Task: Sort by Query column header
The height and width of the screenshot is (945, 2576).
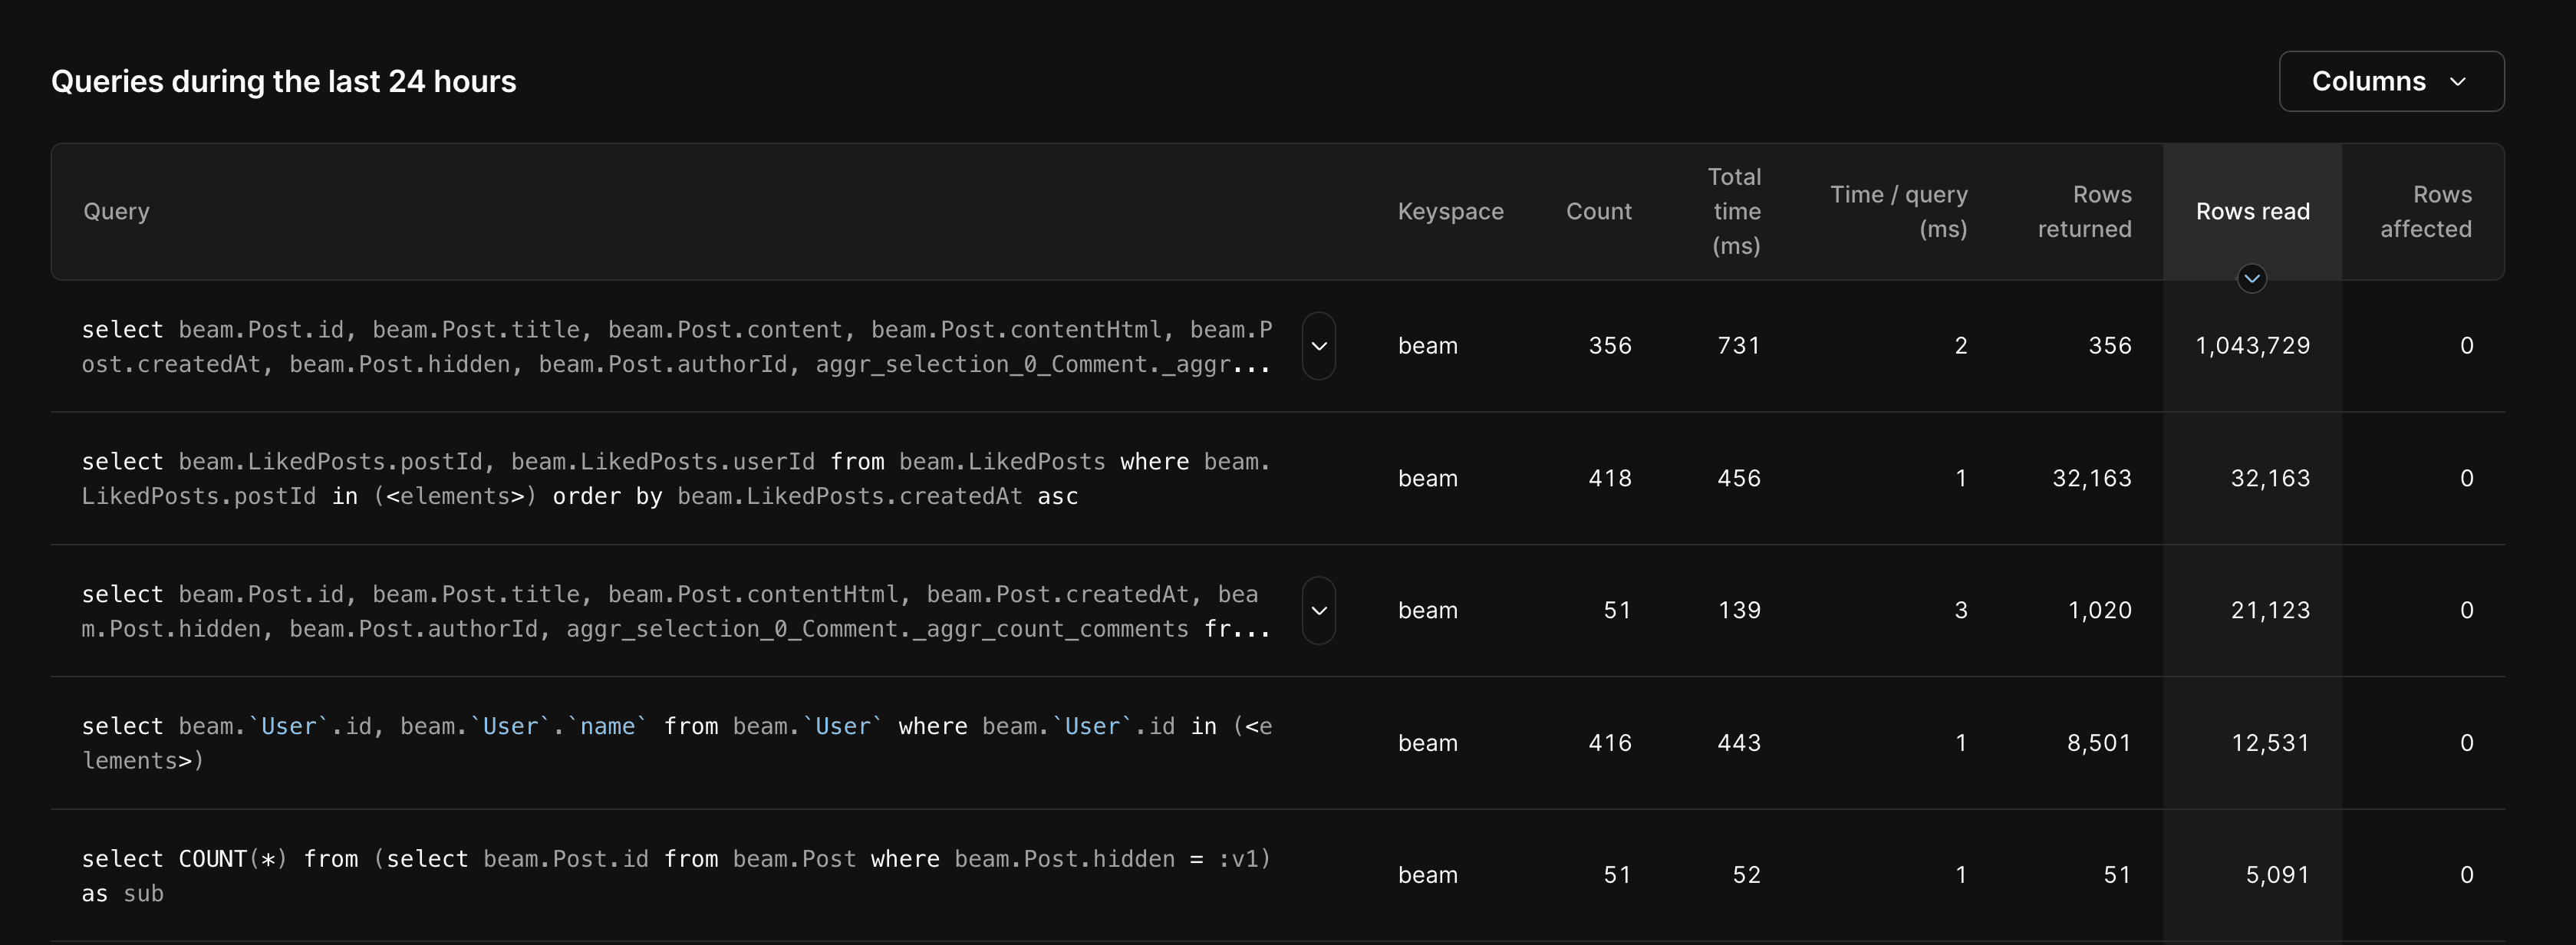Action: (x=116, y=211)
